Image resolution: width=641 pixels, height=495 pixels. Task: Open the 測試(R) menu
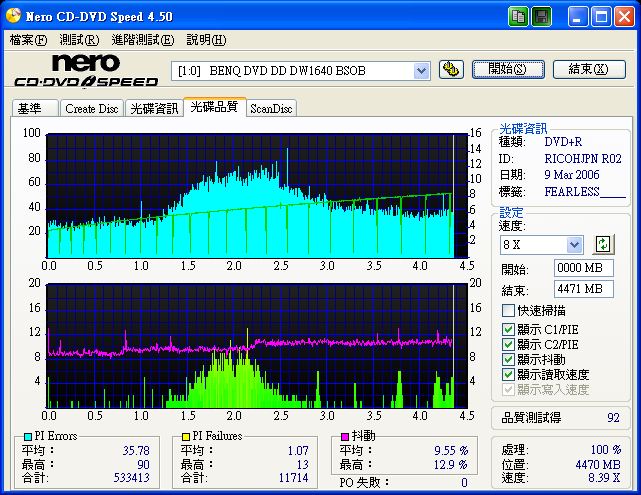coord(79,40)
